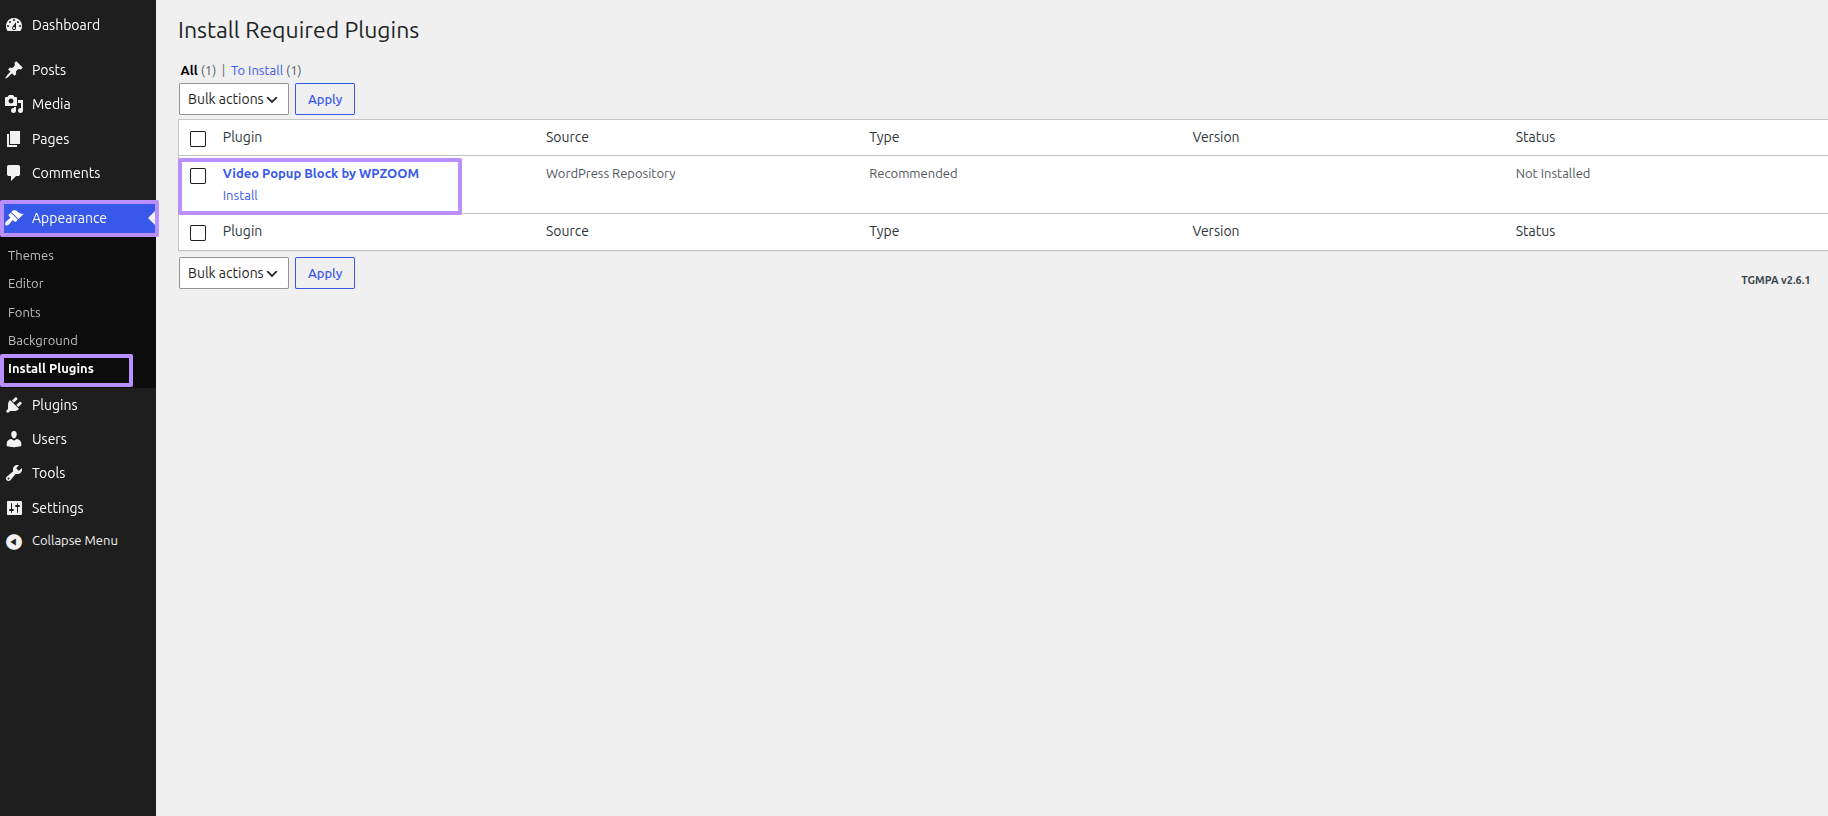The width and height of the screenshot is (1828, 816).
Task: Open the Background submenu item
Action: coord(43,341)
